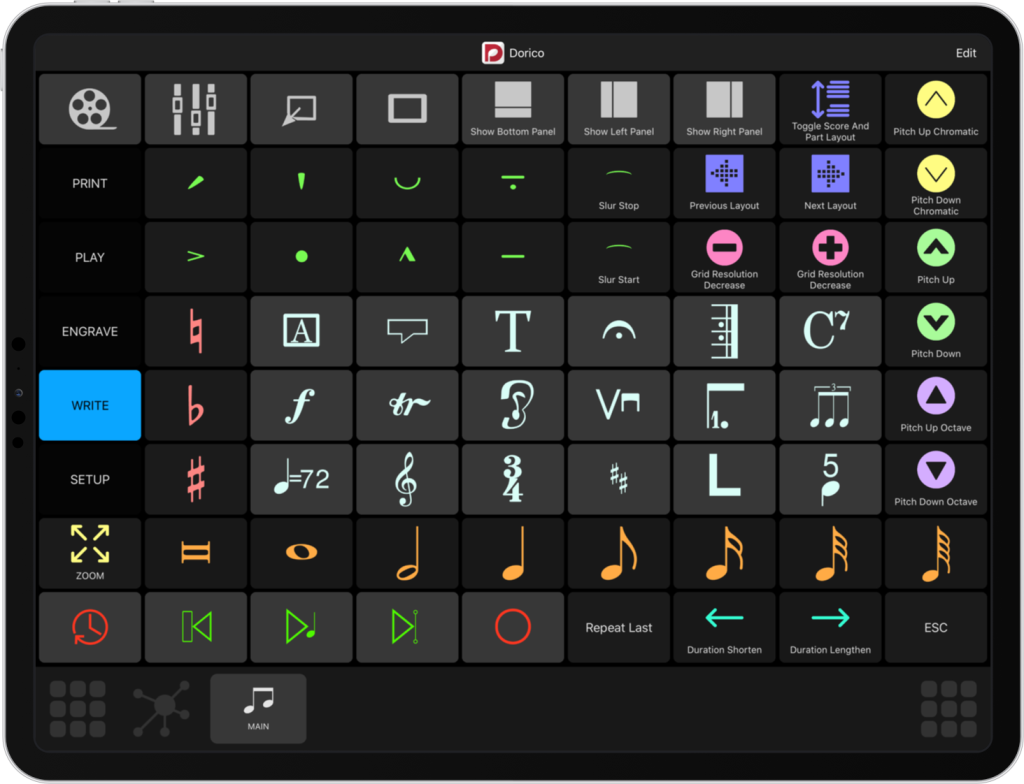Toggle Show Right Panel
This screenshot has height=784, width=1024.
[x=724, y=109]
